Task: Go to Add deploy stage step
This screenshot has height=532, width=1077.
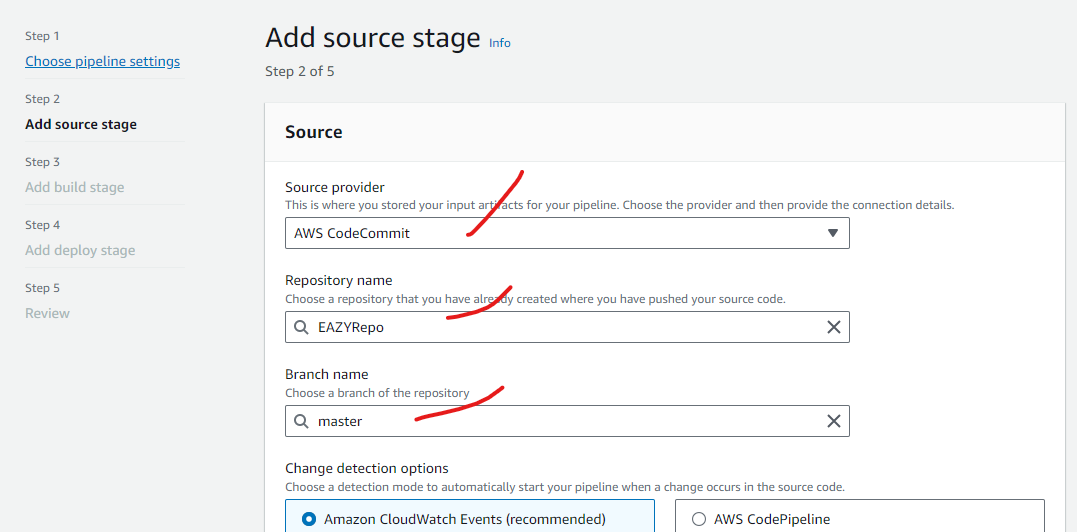Action: [80, 251]
